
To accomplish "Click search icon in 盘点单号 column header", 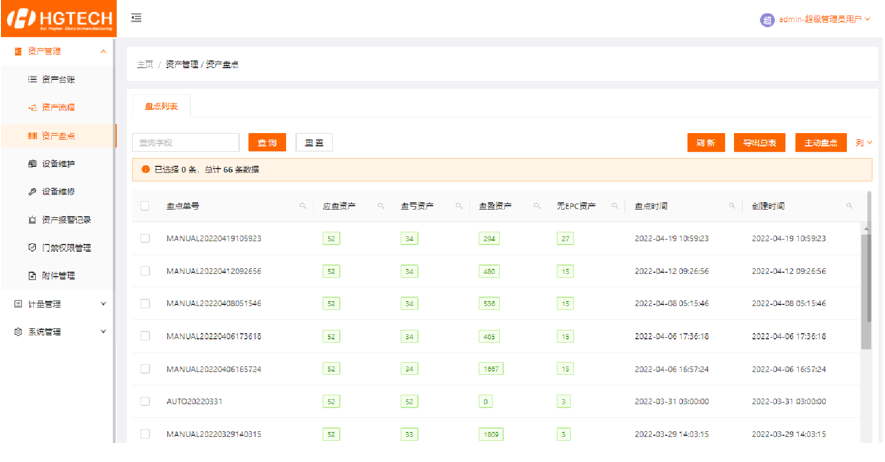I will point(303,206).
